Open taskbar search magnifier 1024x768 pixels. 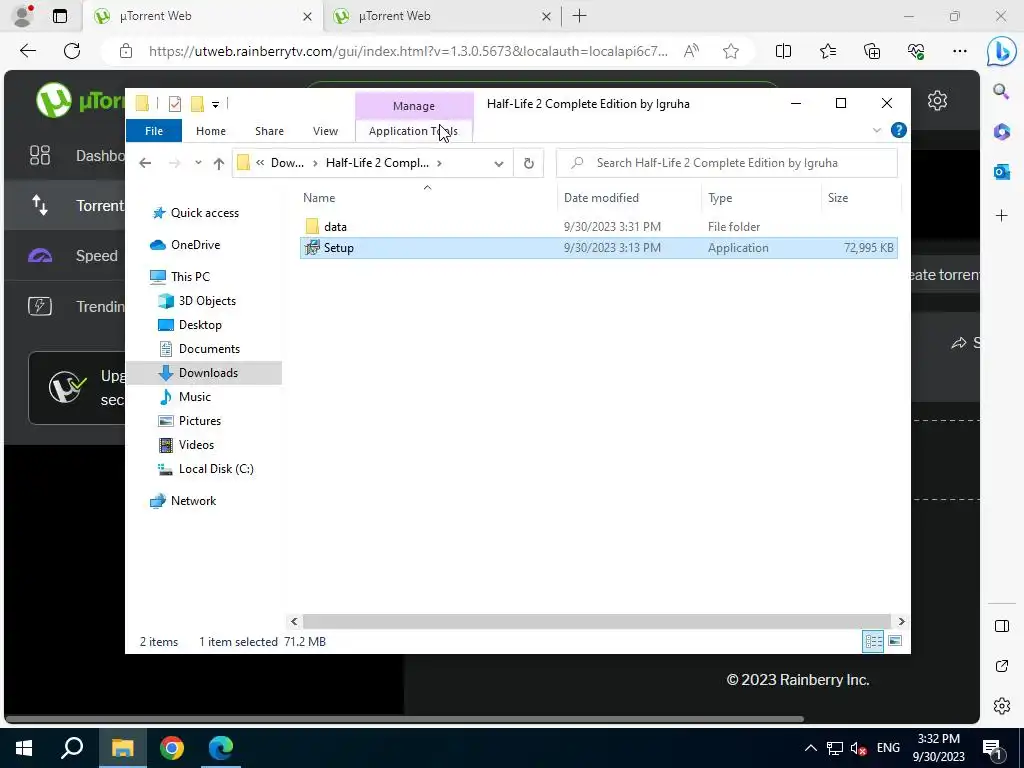72,747
